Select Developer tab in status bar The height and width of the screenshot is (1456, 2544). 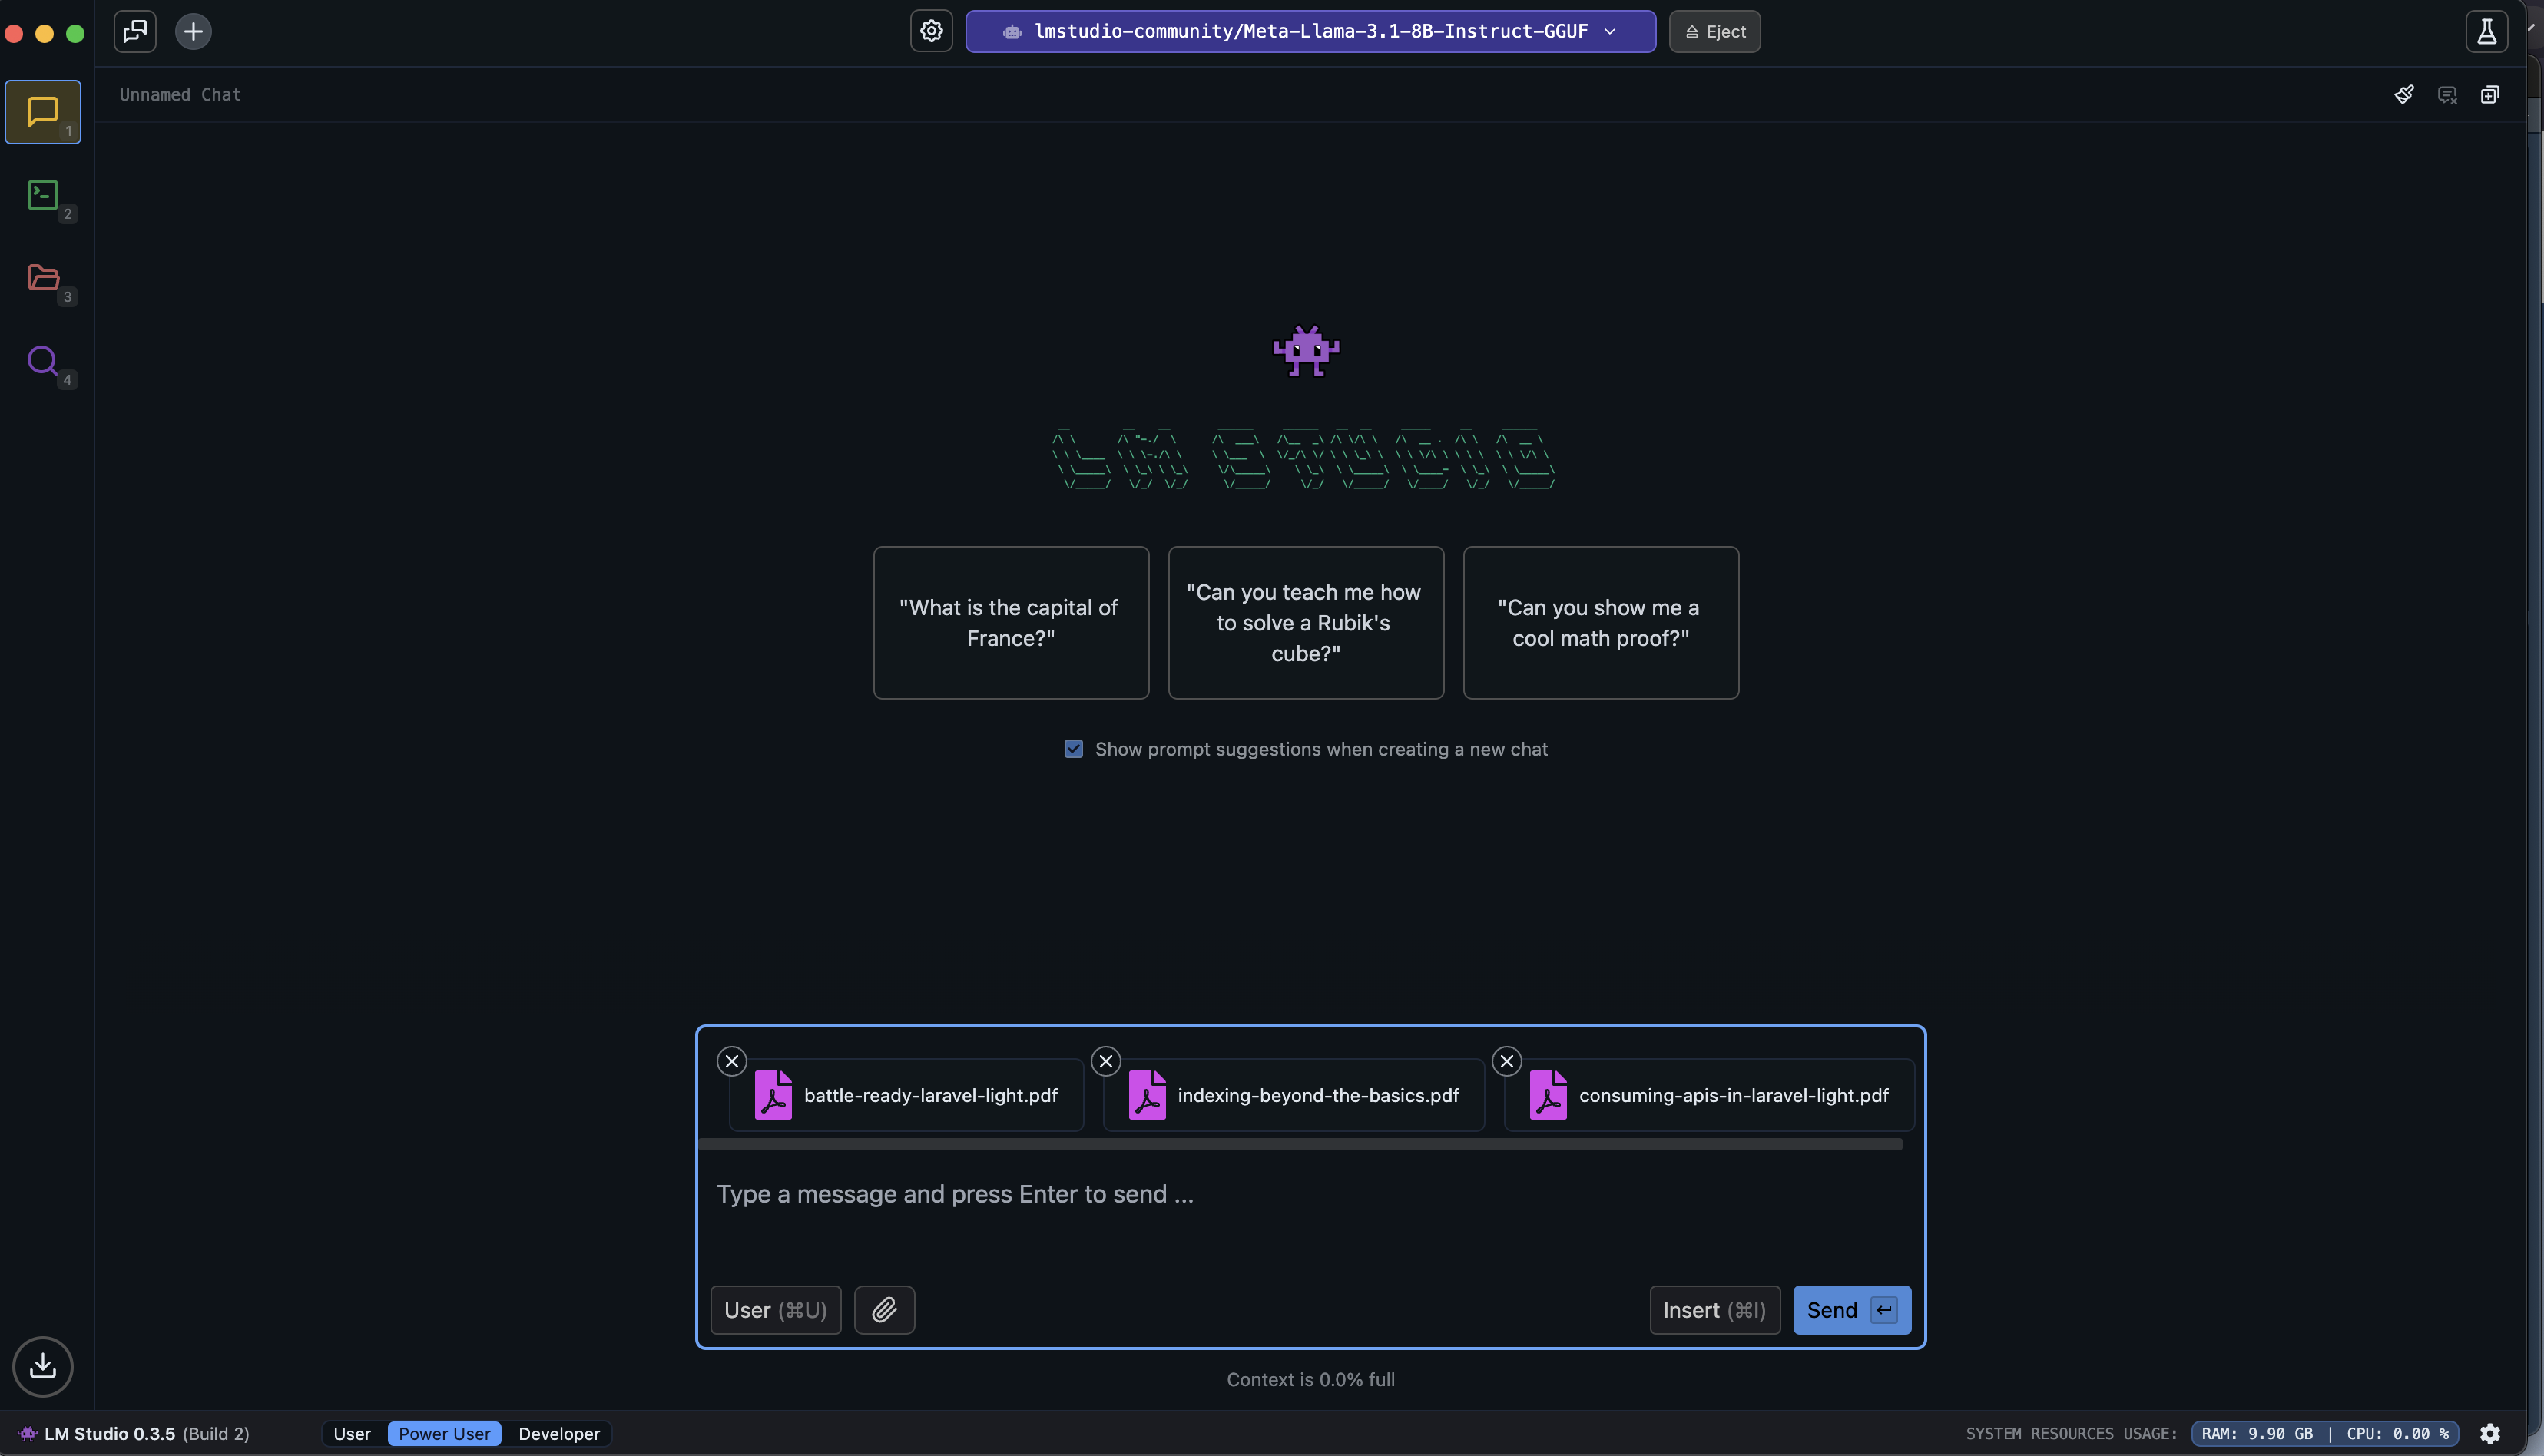click(x=558, y=1433)
